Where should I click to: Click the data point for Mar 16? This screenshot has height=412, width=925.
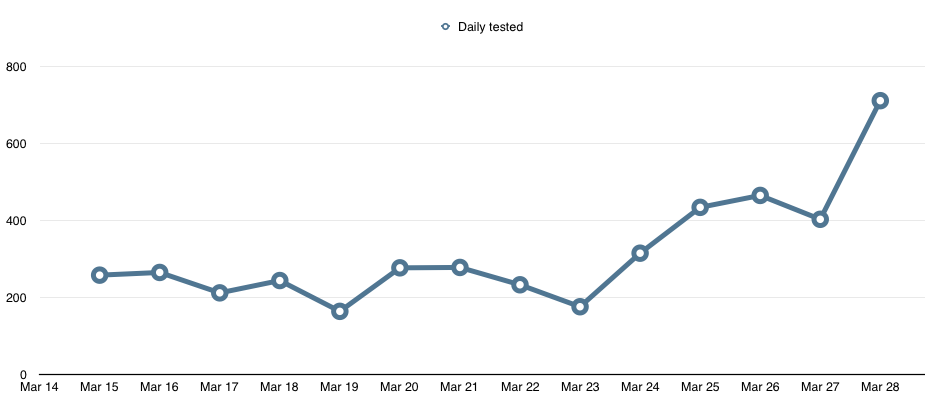click(x=159, y=272)
